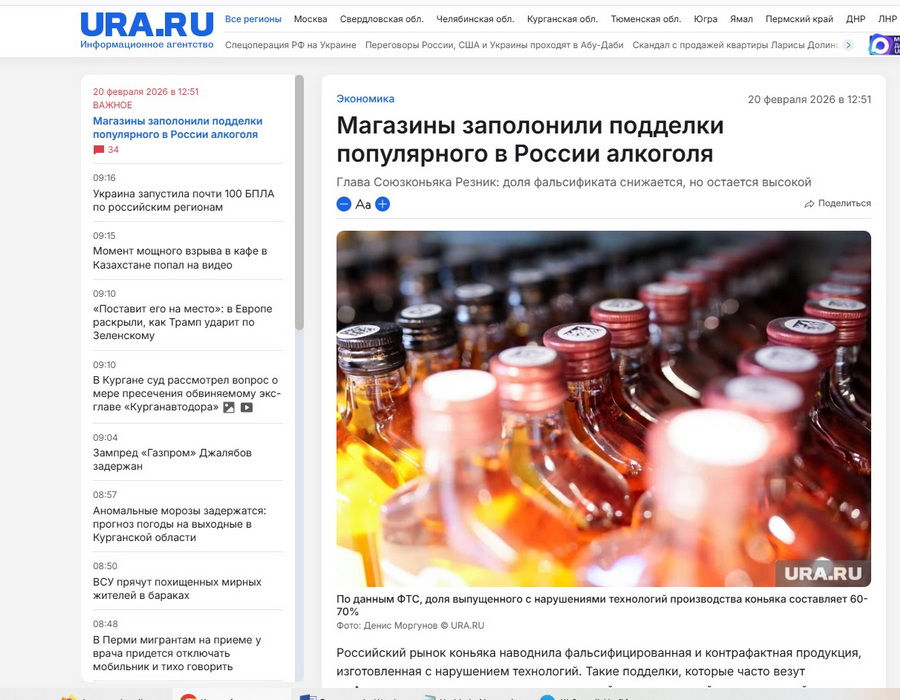This screenshot has height=700, width=900.
Task: Click the purple icon at header right edge
Action: [x=882, y=45]
